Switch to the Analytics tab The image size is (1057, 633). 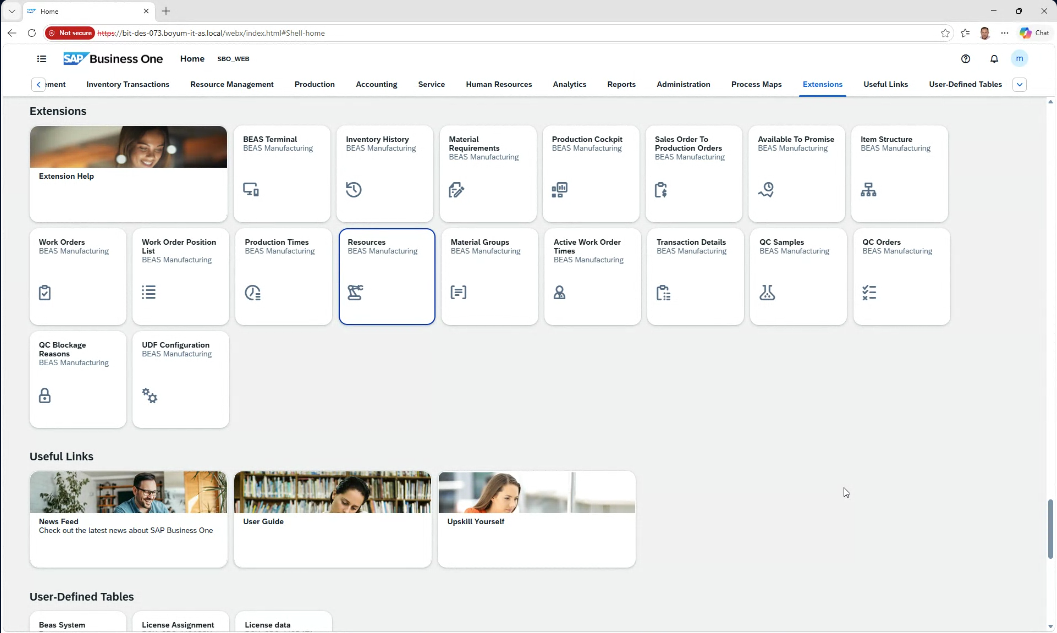pyautogui.click(x=570, y=84)
